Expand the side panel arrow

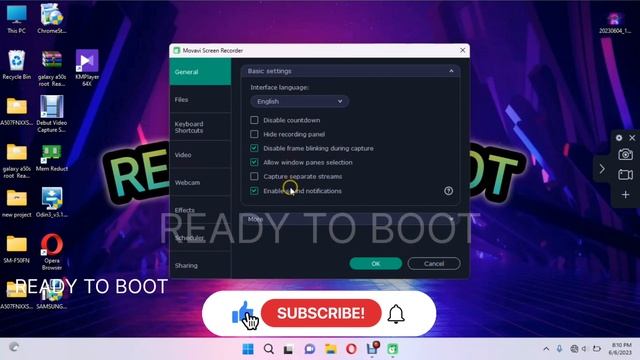tap(602, 169)
